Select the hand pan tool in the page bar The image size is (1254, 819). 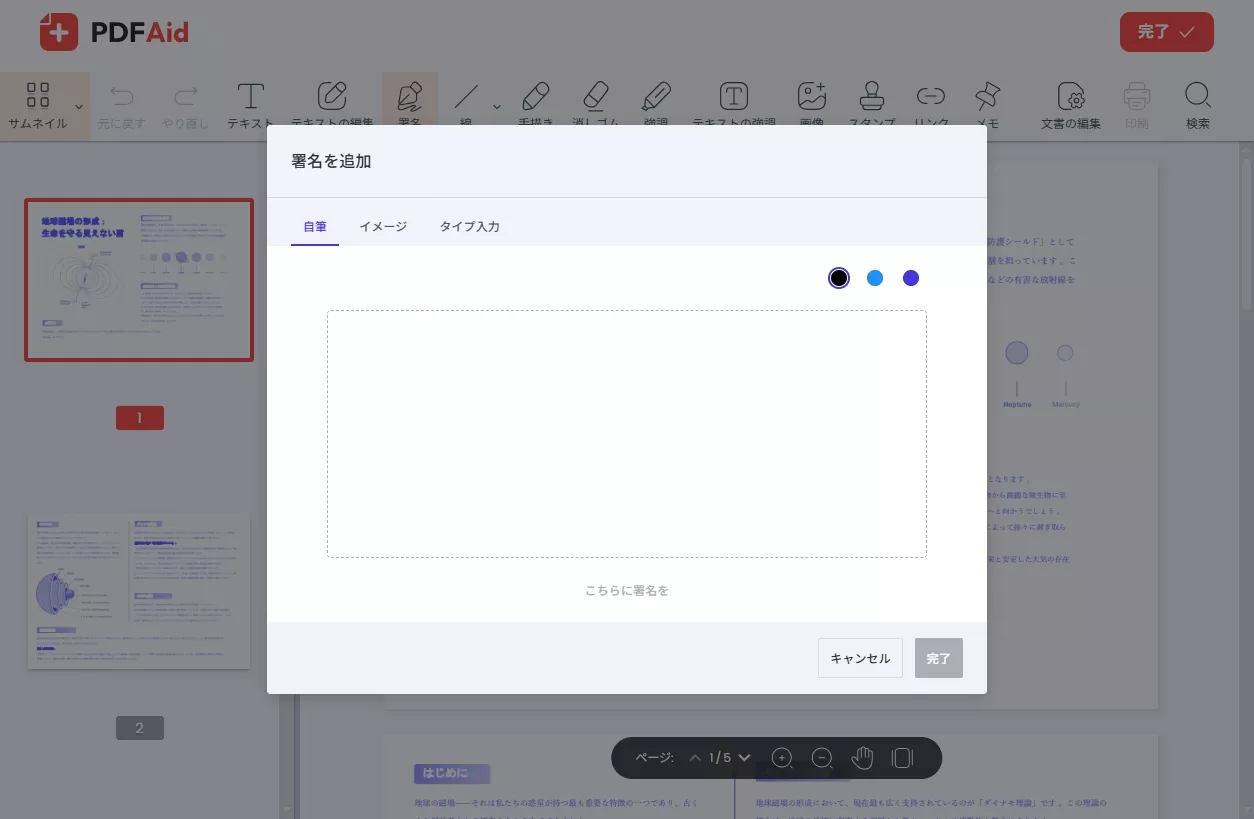pyautogui.click(x=862, y=758)
